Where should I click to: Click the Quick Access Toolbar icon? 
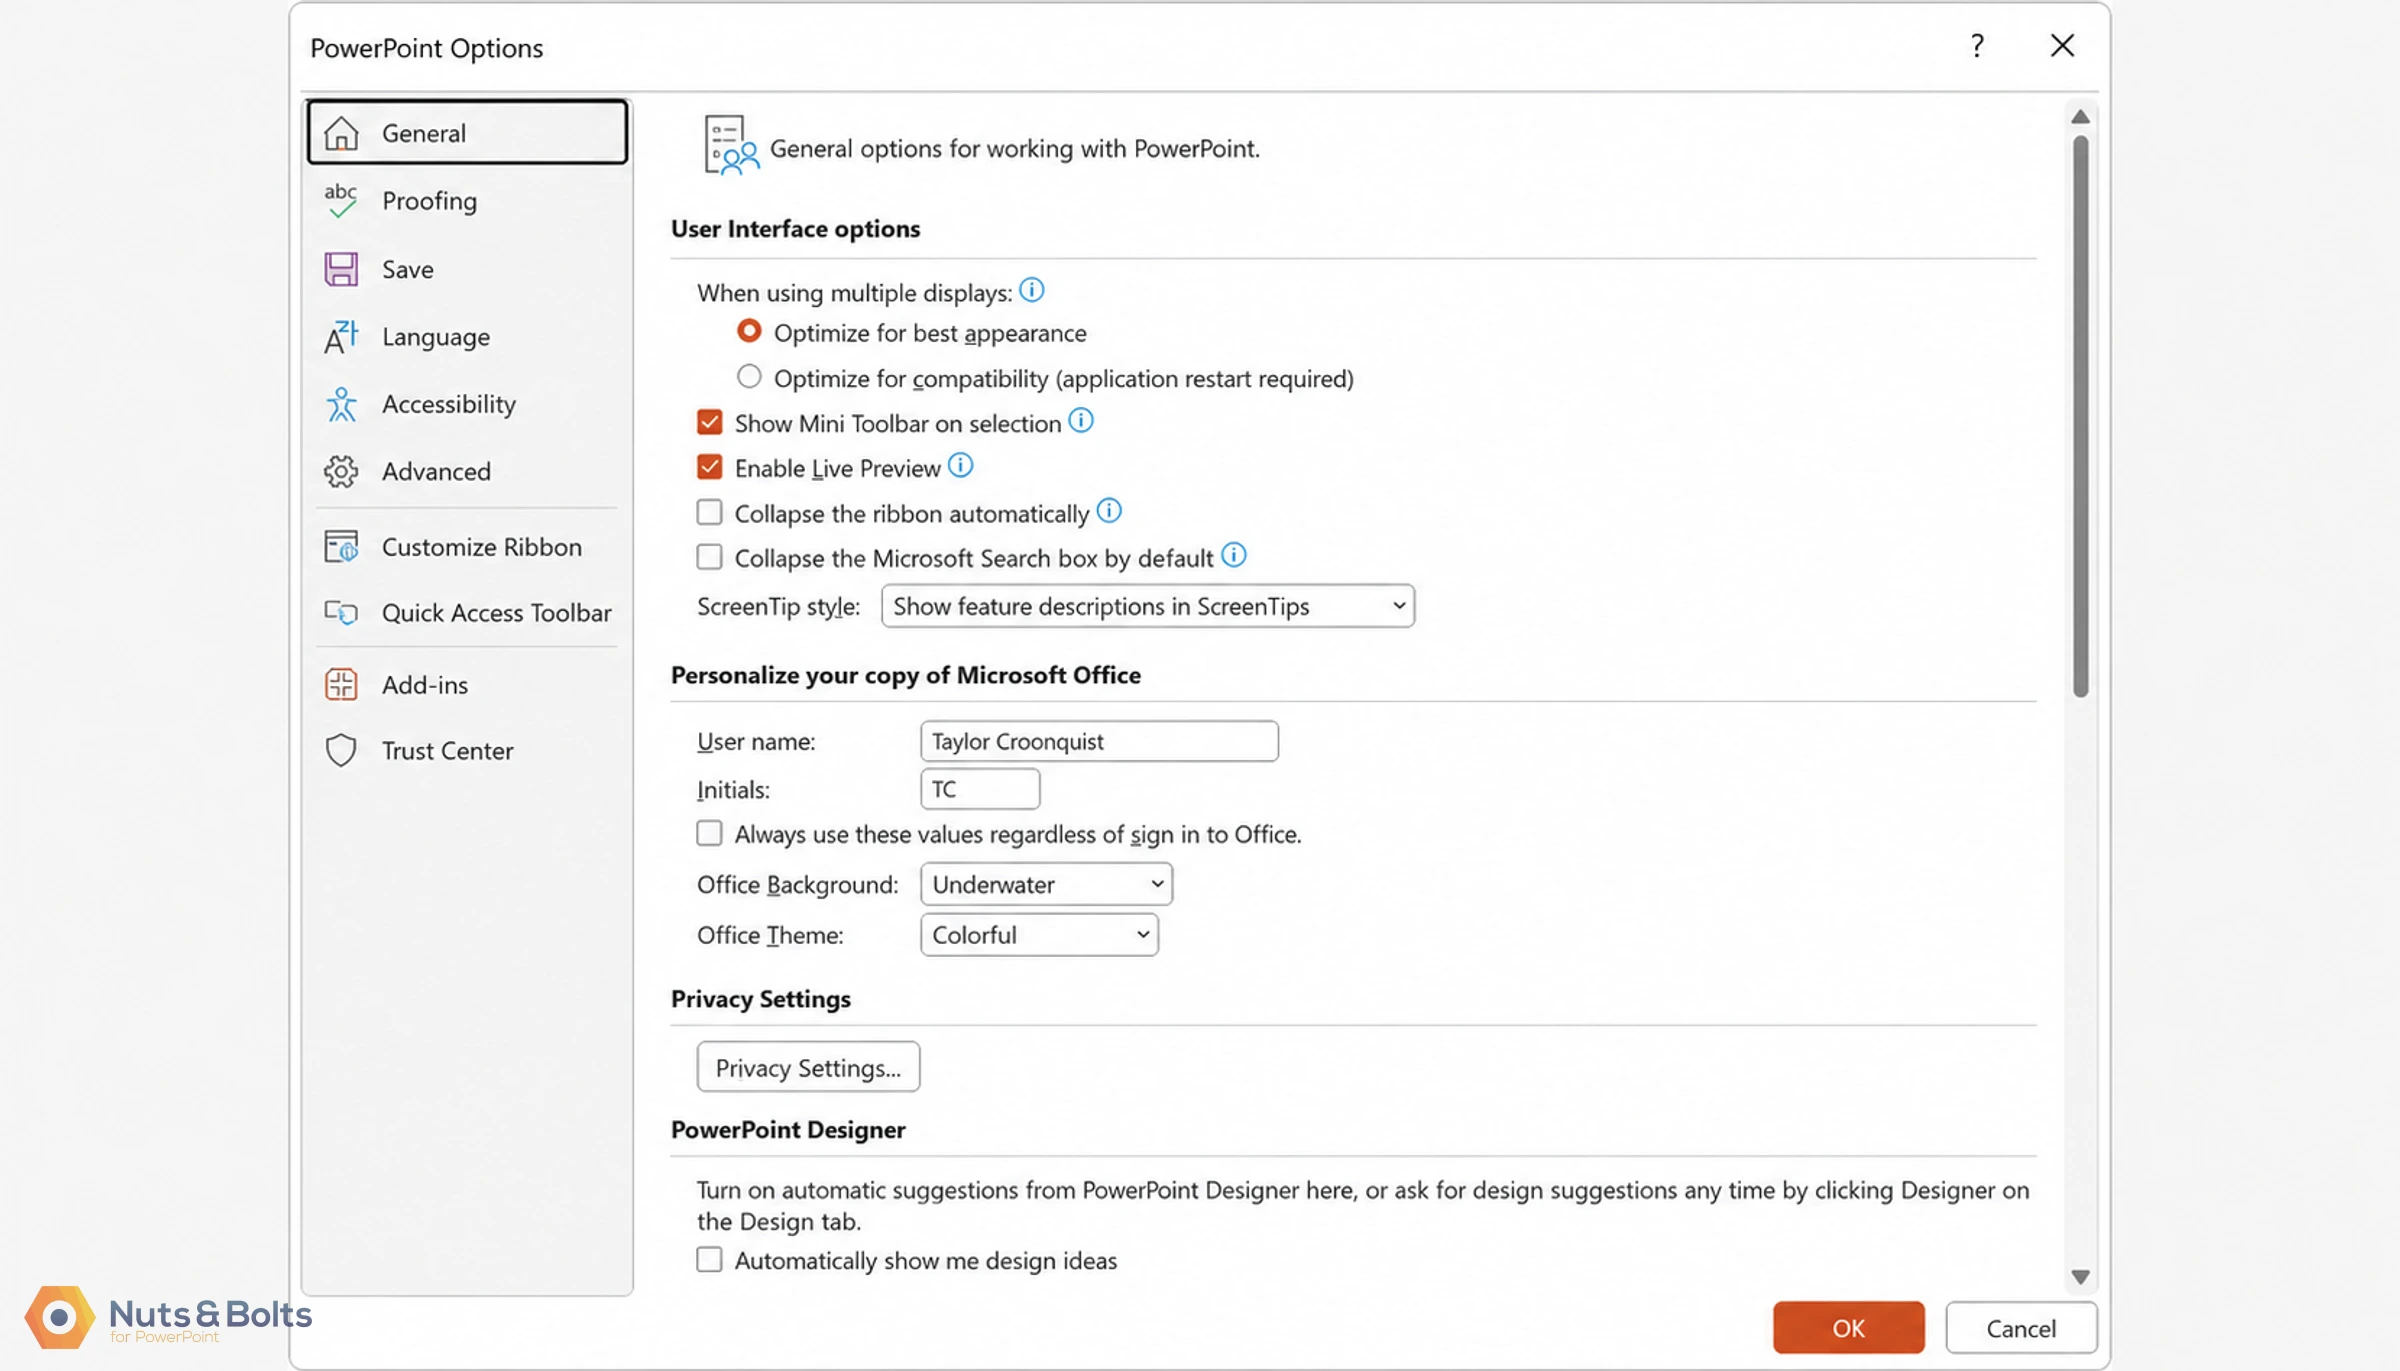(341, 613)
